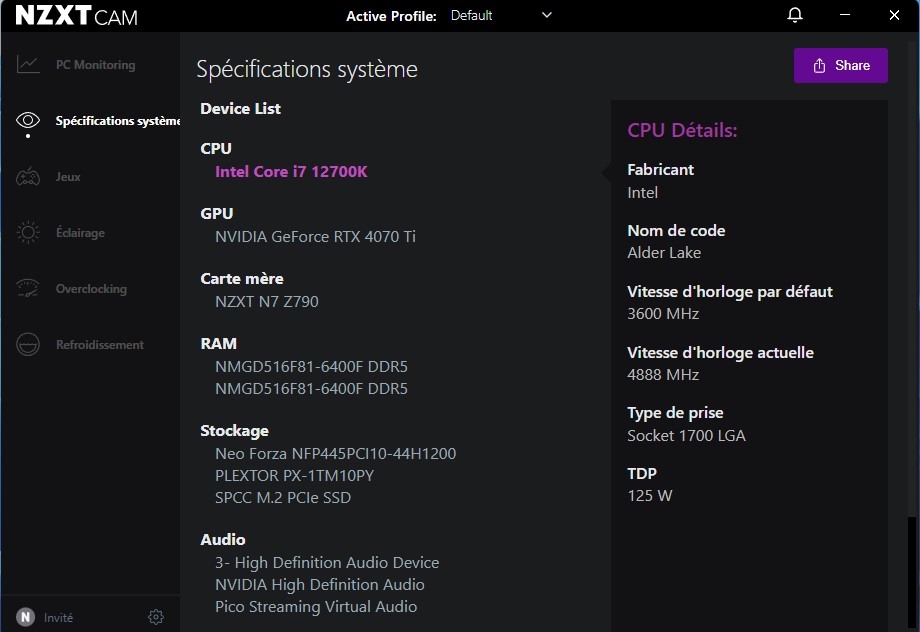Image resolution: width=920 pixels, height=632 pixels.
Task: Go to PC Monitoring section
Action: [x=96, y=65]
